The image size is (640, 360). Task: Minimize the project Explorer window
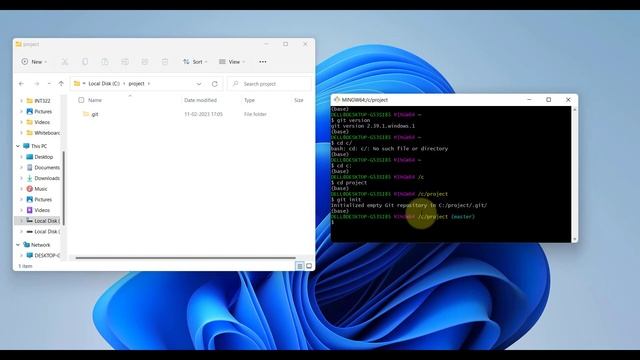[x=266, y=44]
